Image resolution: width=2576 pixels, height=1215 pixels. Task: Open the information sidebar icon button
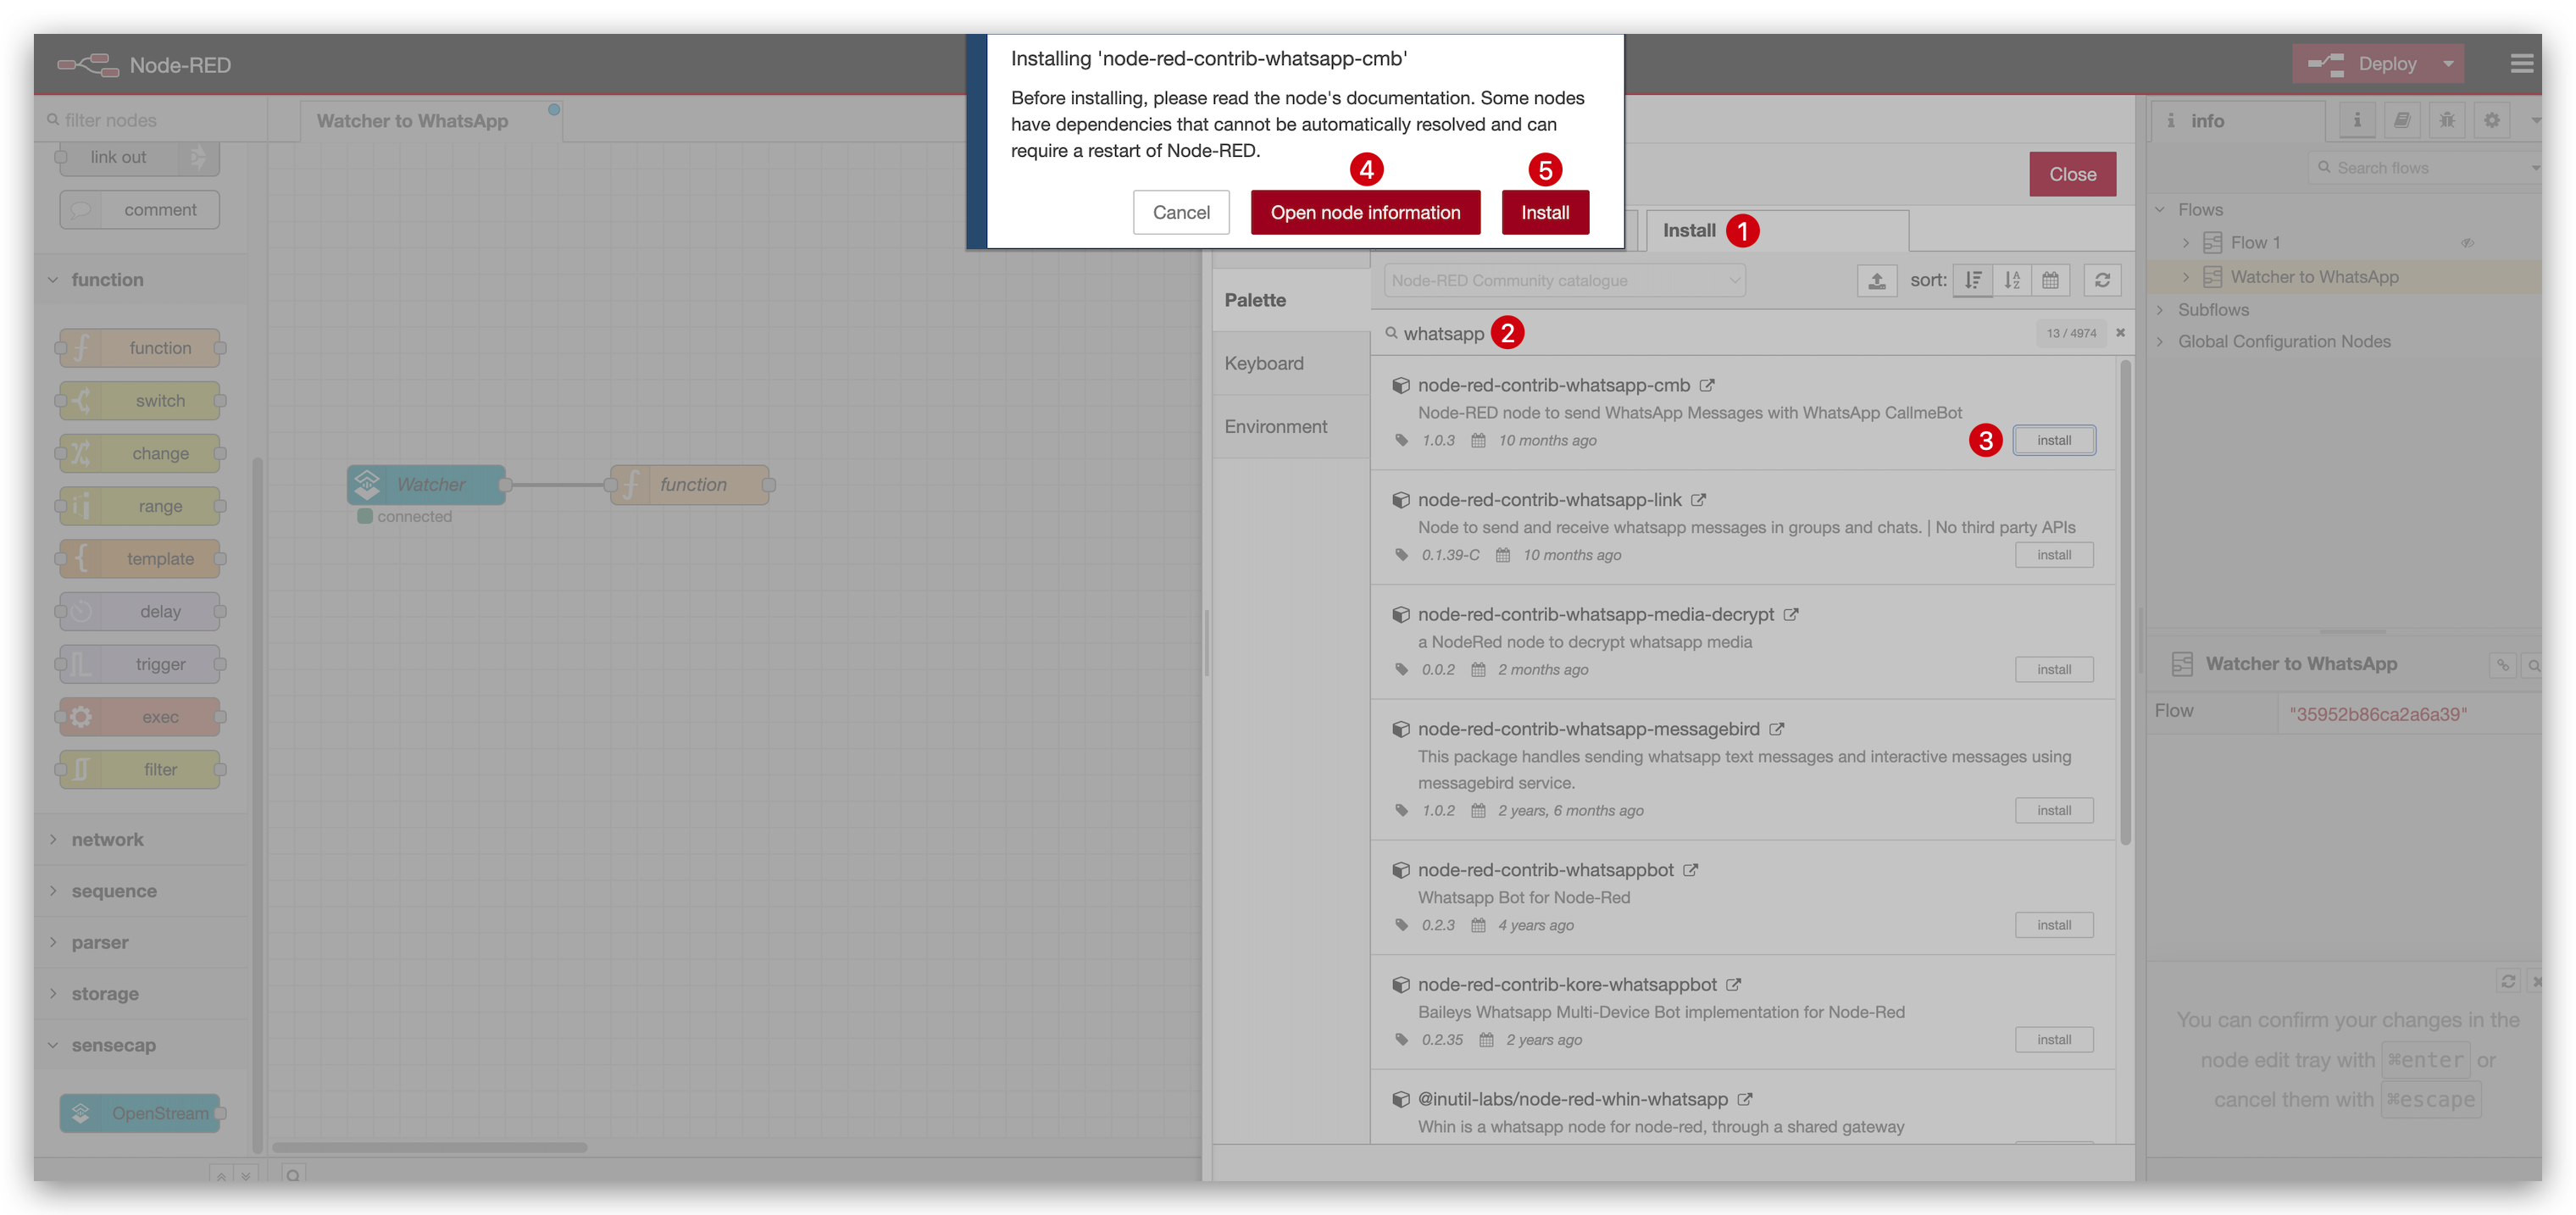(2357, 120)
